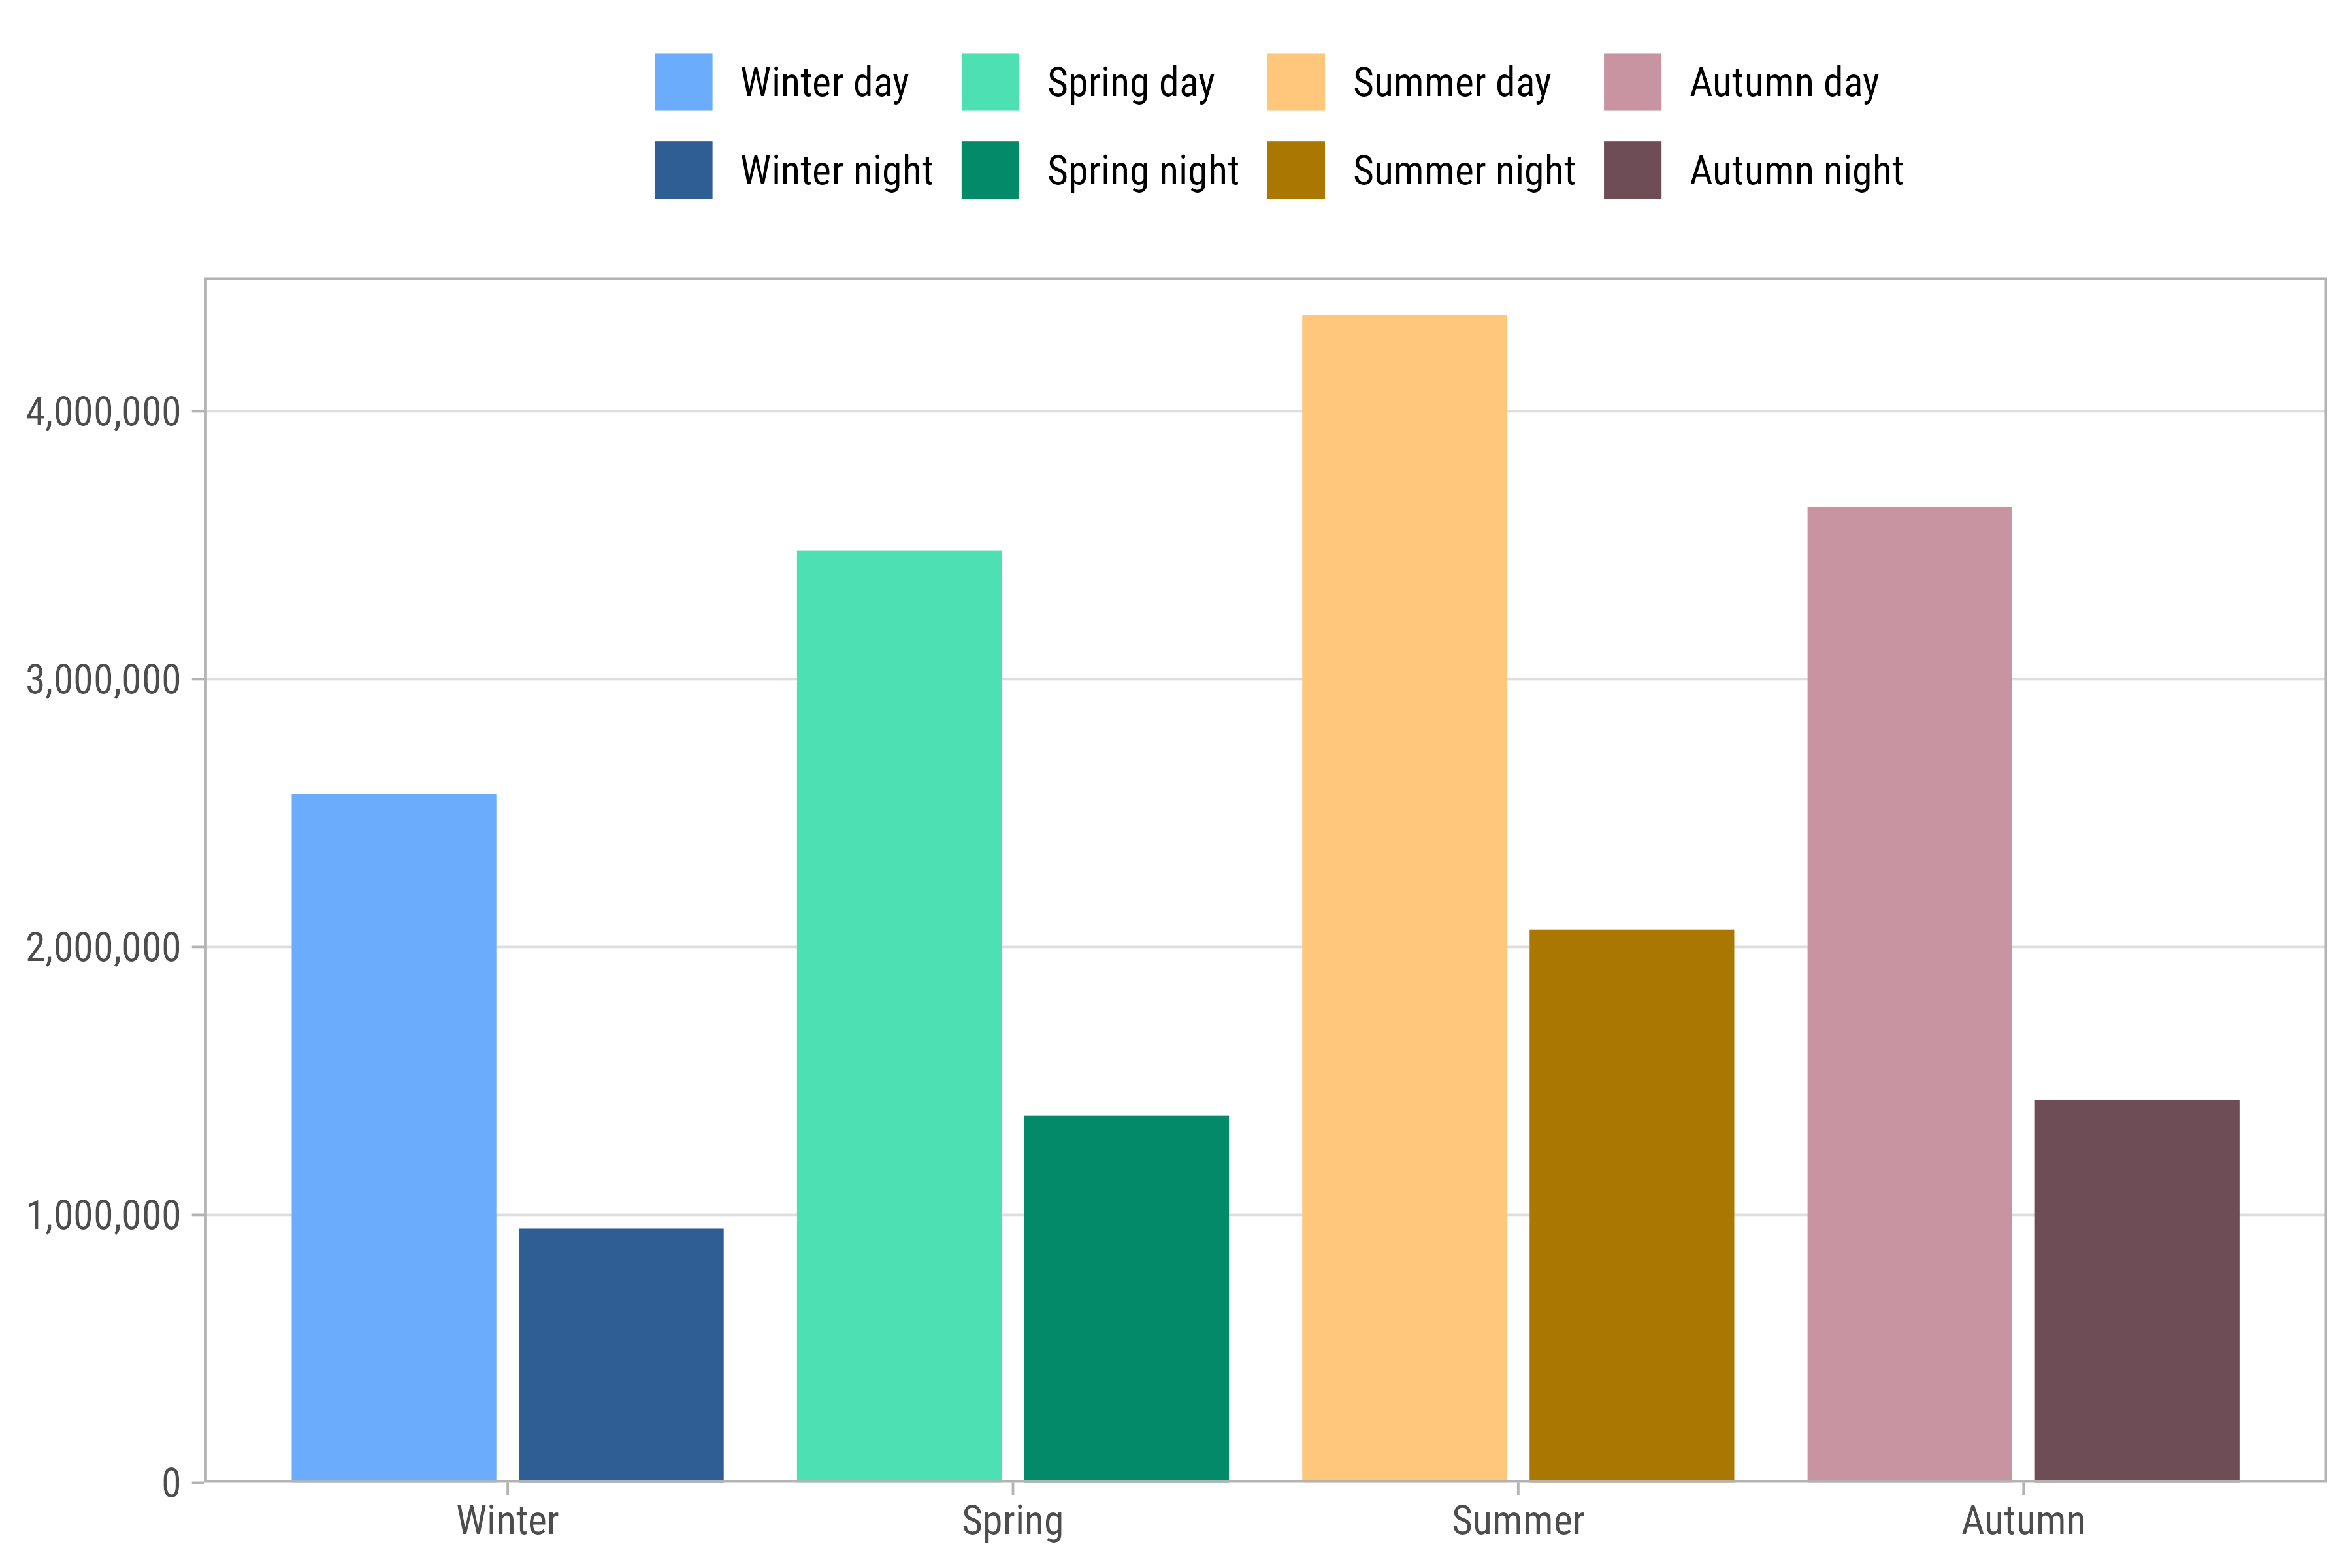Click the 4,000,000 y-axis tick label
2352x1568 pixels.
(x=103, y=412)
